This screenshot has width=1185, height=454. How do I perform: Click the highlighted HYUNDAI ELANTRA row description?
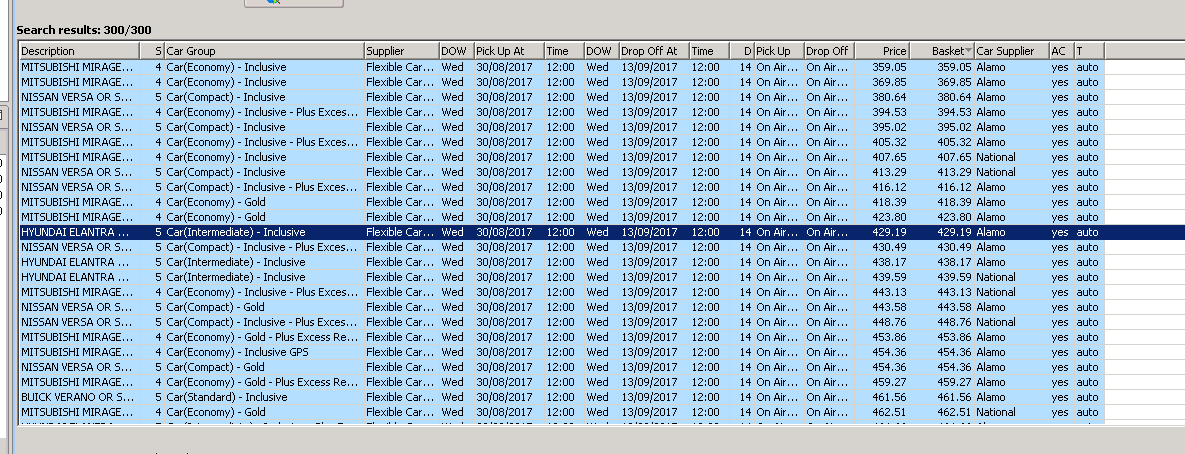[76, 232]
